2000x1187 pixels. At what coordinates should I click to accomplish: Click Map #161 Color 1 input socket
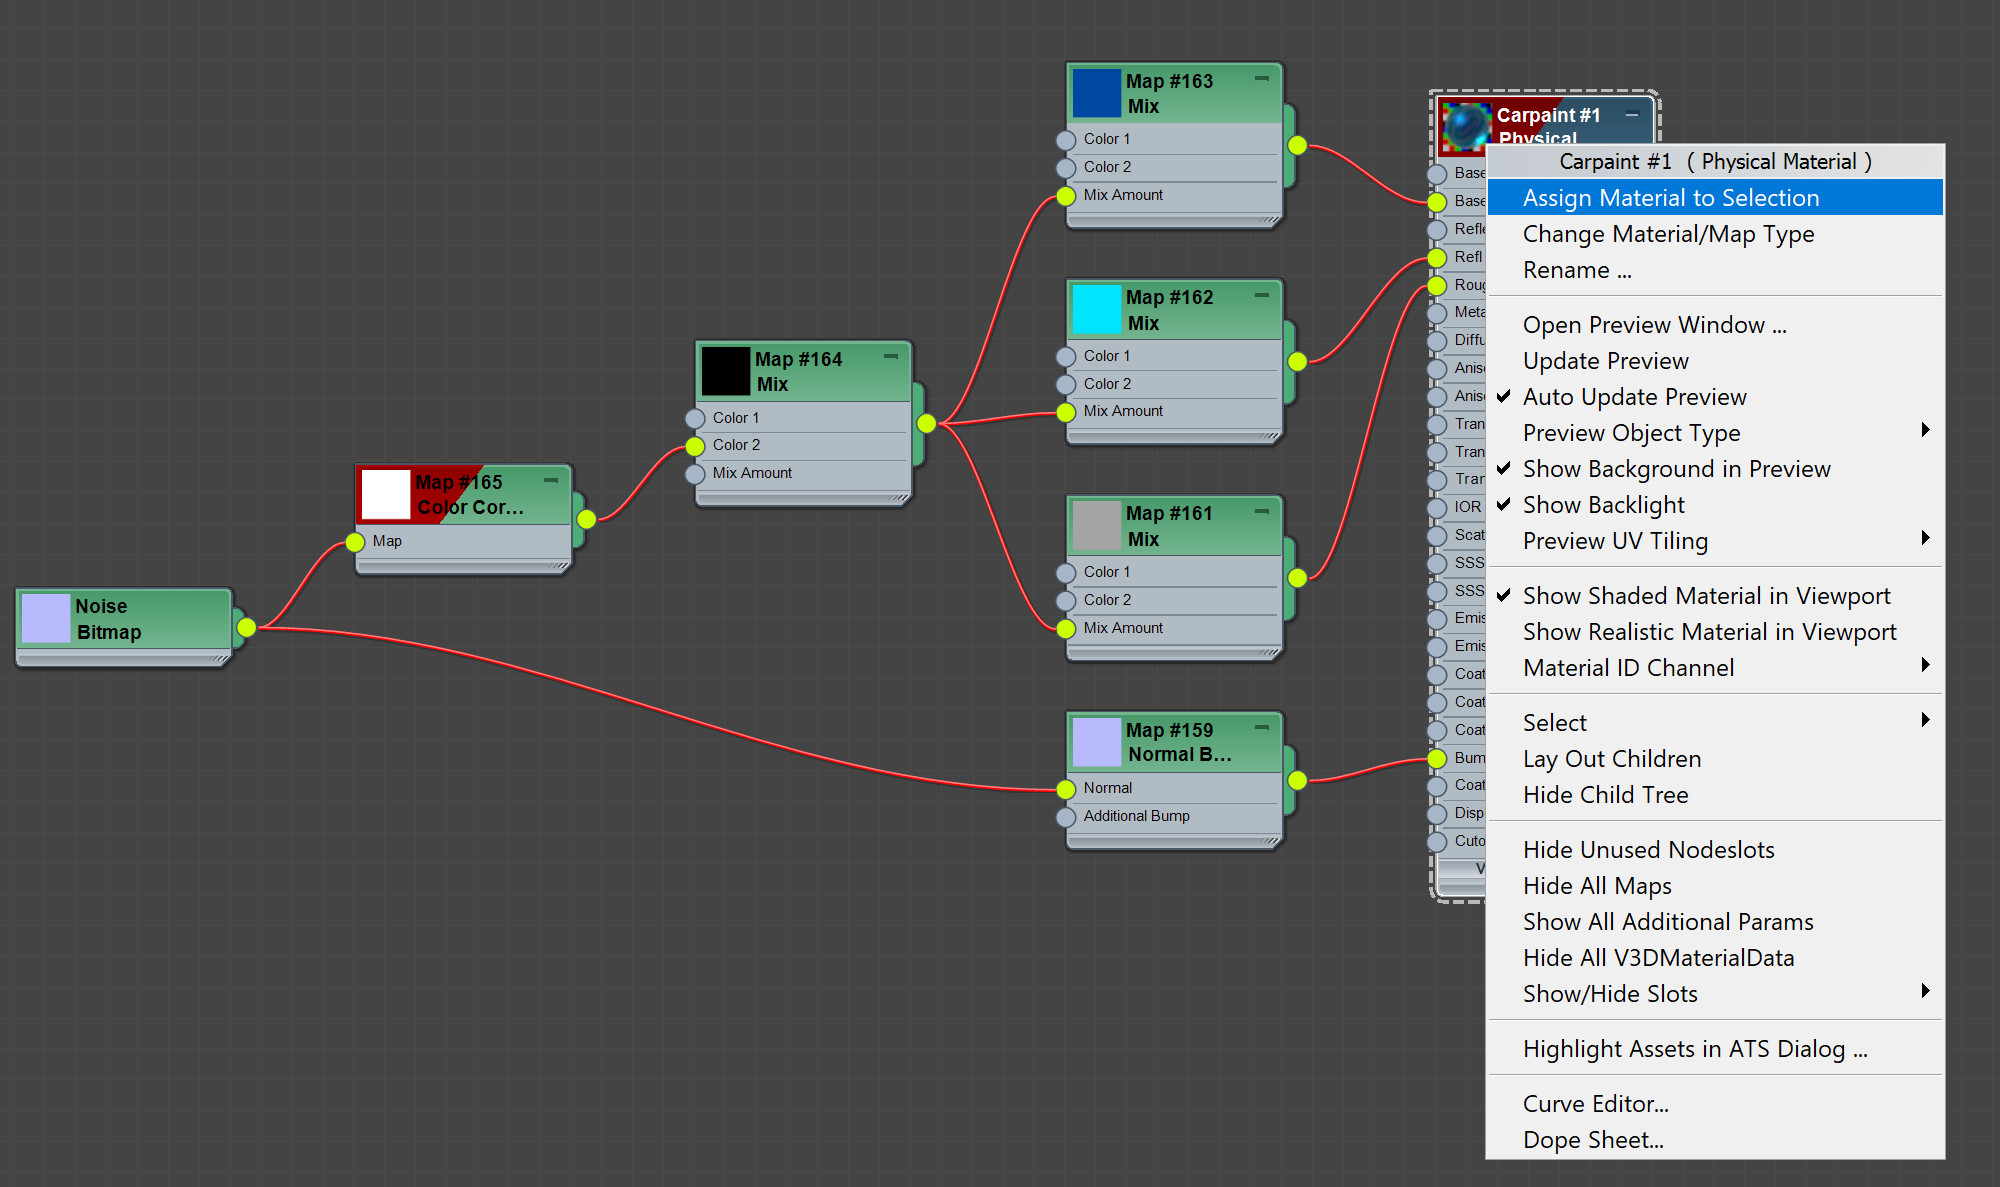[1066, 573]
